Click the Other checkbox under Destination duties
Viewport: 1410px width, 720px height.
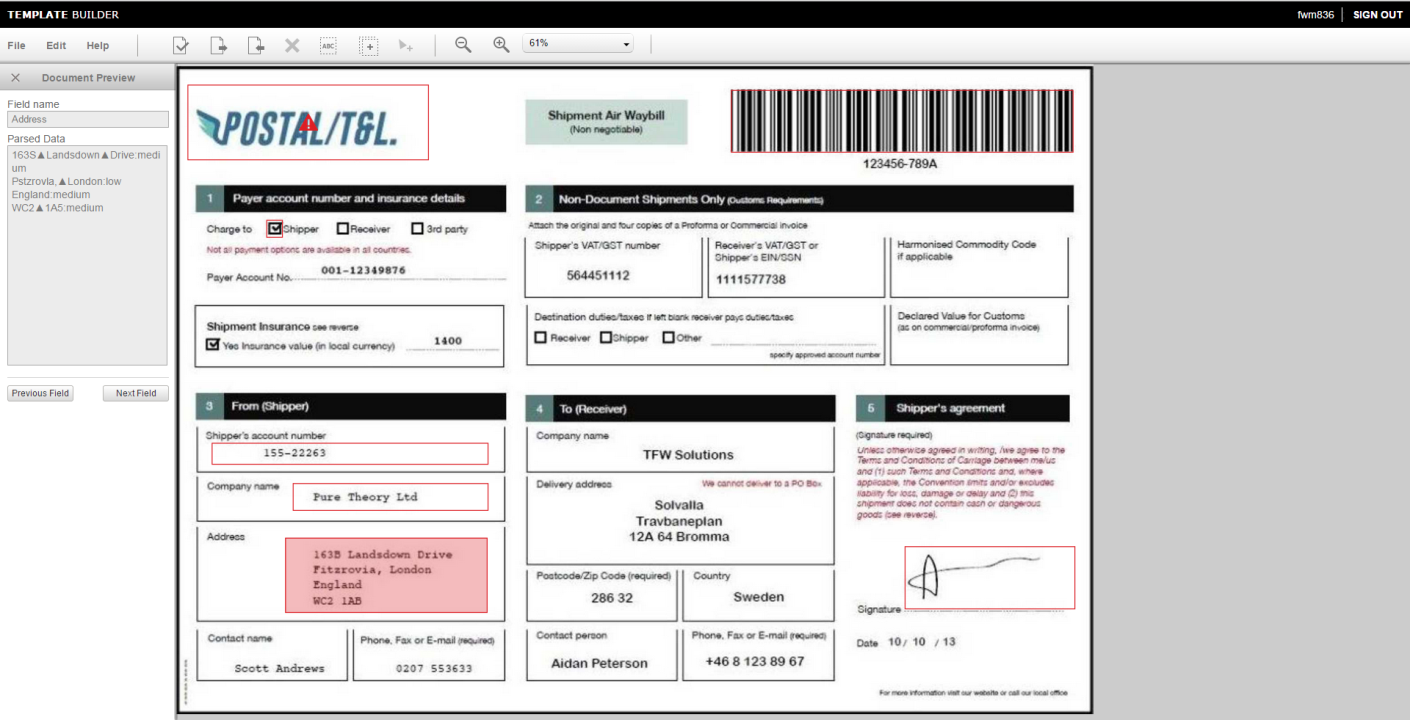(x=668, y=338)
